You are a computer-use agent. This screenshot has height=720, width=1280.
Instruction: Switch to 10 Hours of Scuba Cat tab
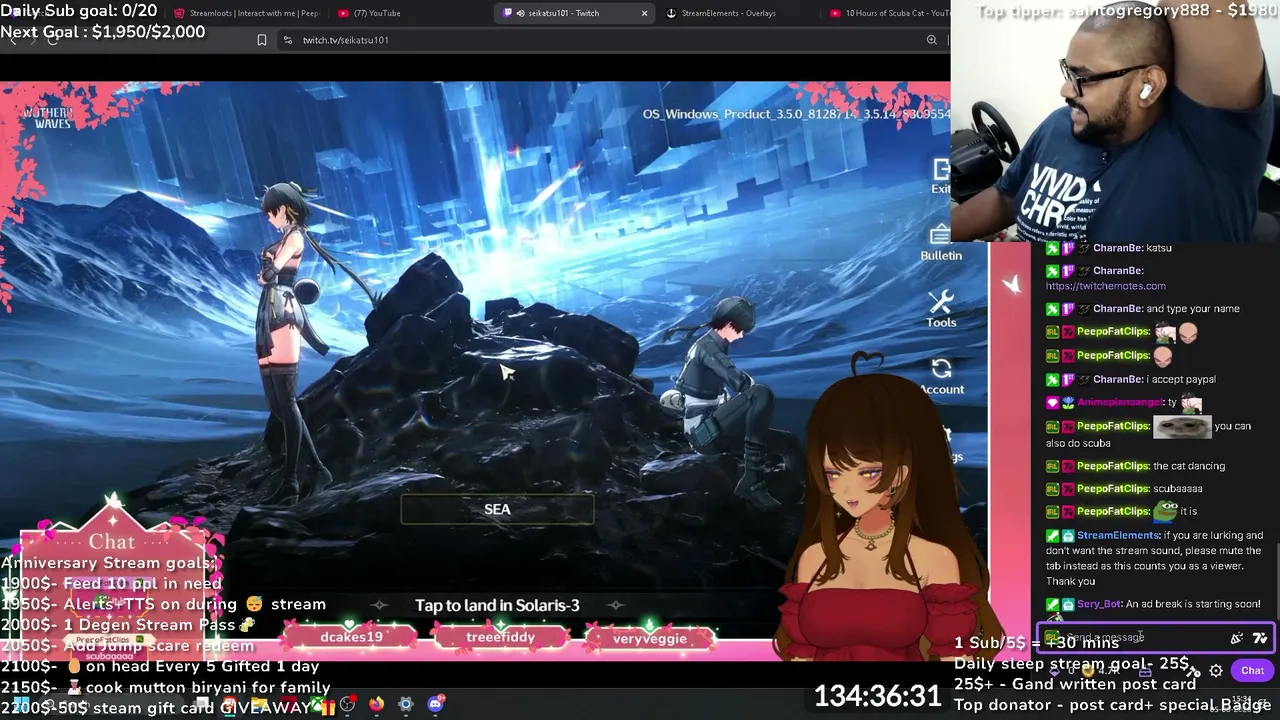coord(888,13)
